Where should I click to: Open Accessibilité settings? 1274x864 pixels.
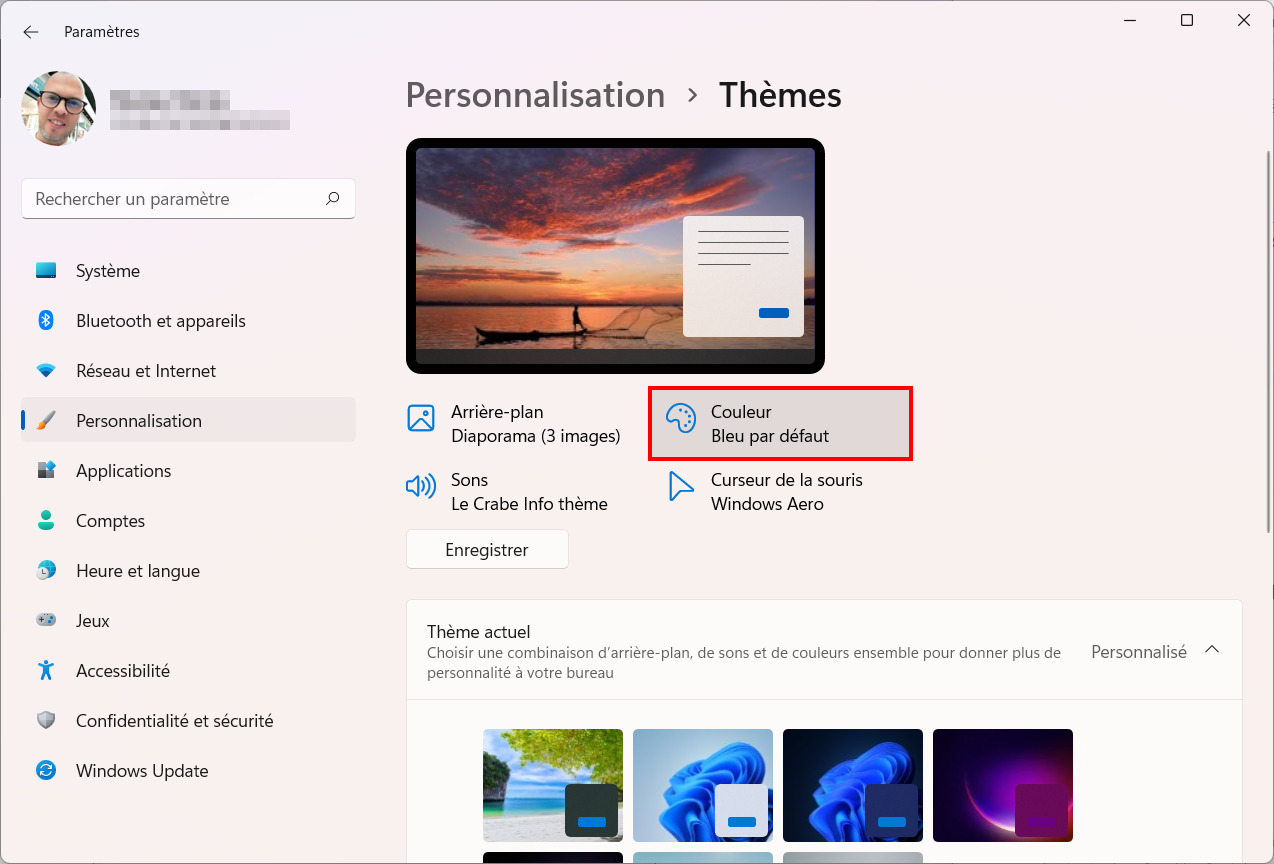188,671
